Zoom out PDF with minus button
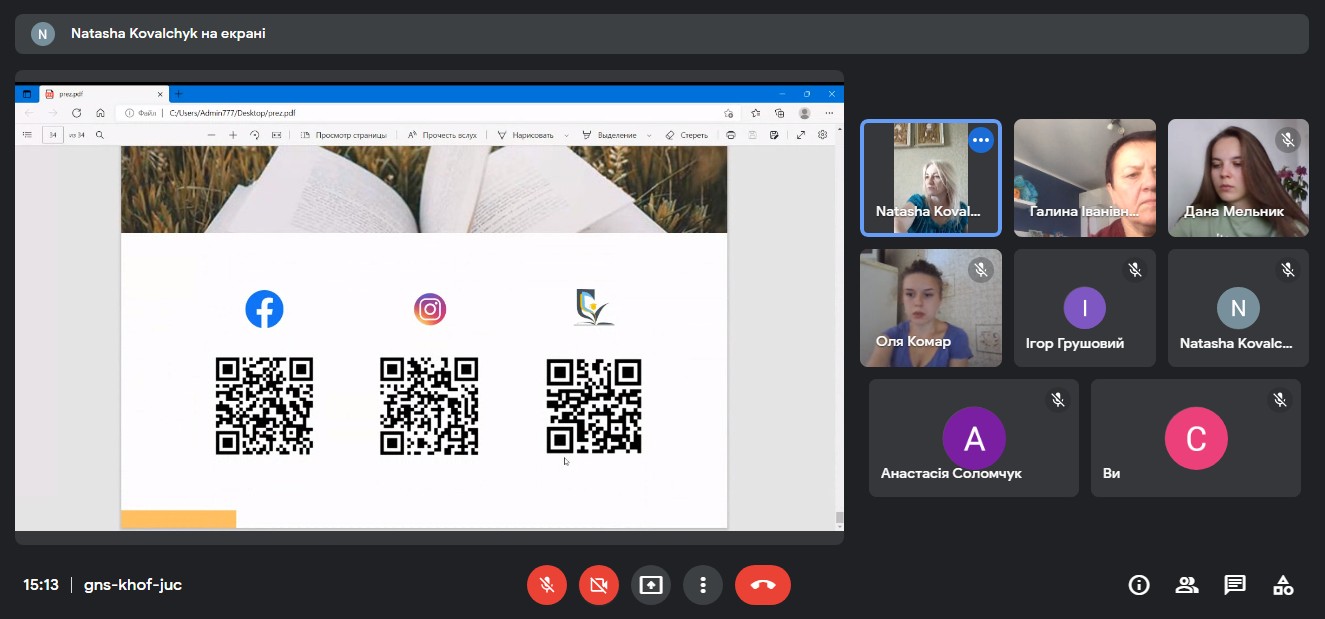Viewport: 1325px width, 619px height. pyautogui.click(x=211, y=134)
